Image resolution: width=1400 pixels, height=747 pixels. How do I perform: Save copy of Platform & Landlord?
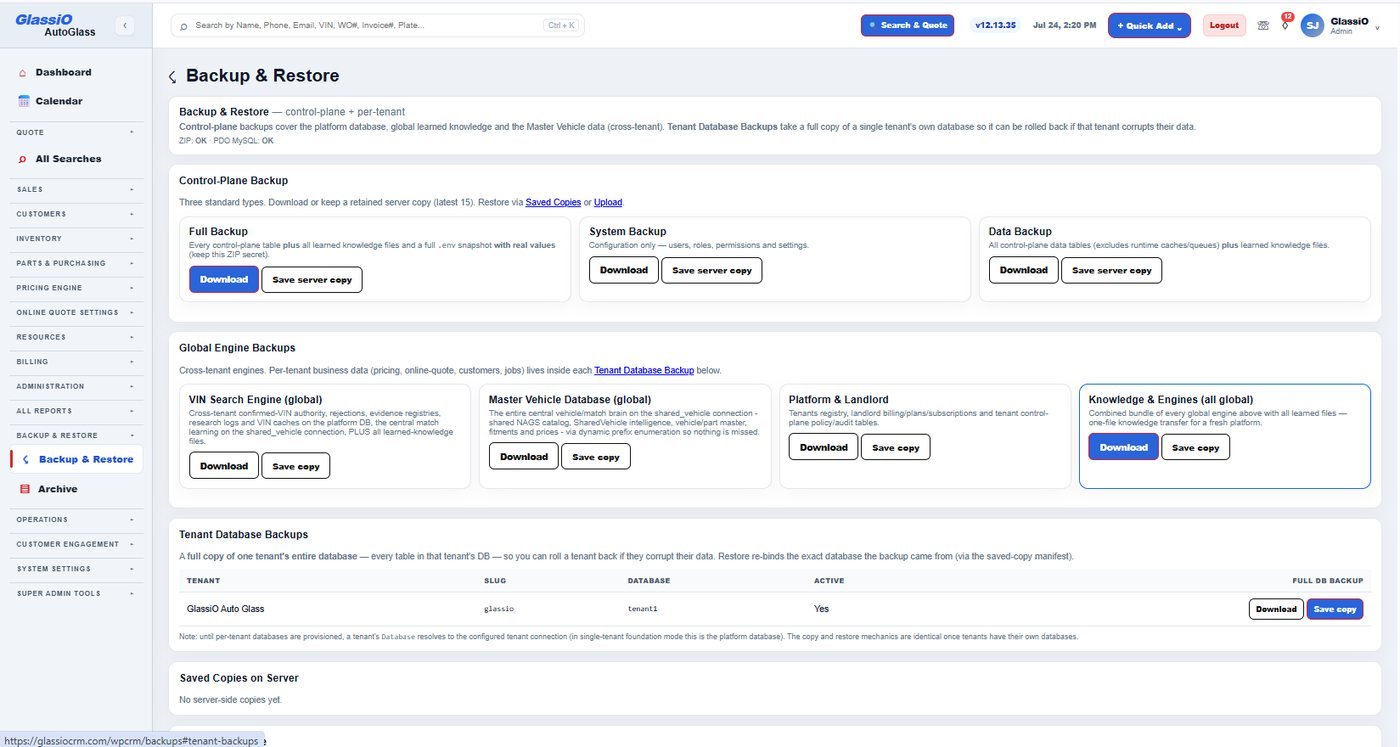tap(896, 447)
